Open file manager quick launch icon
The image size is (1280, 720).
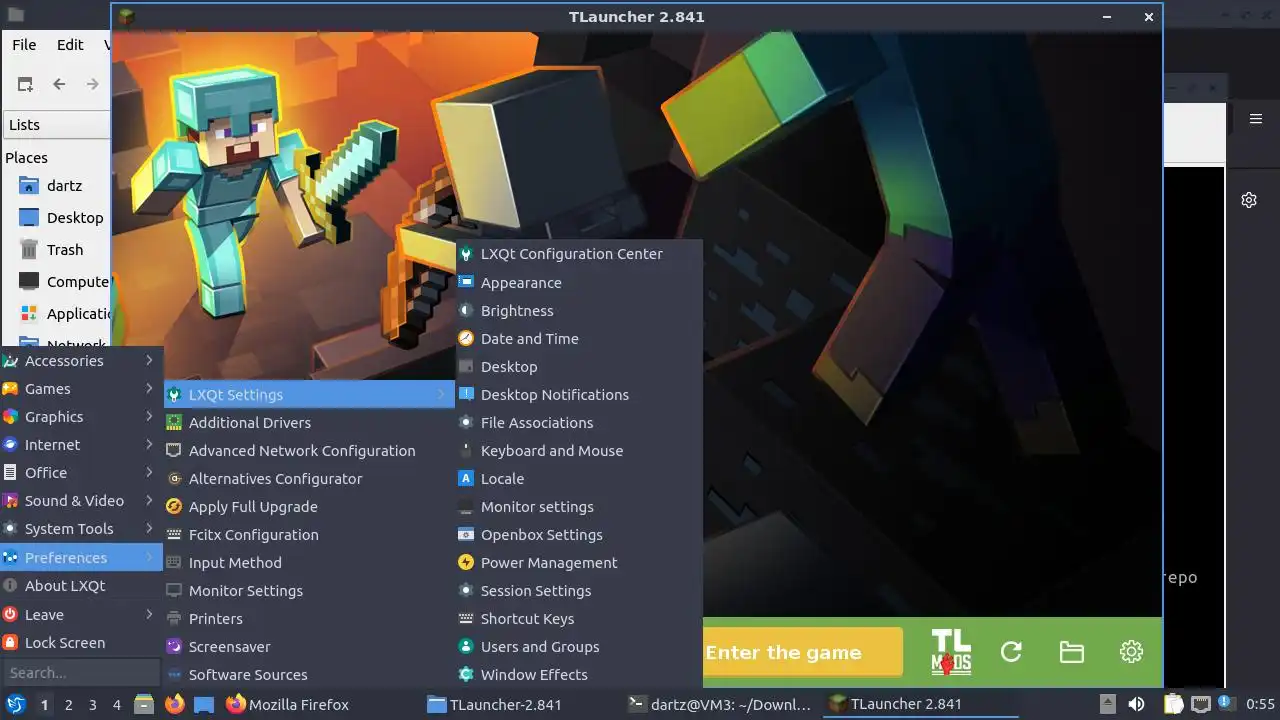click(x=144, y=704)
